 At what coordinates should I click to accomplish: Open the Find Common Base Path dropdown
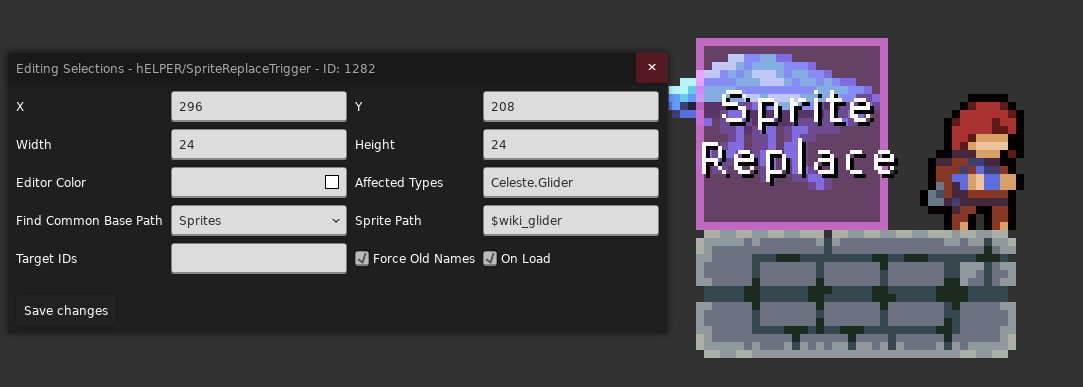tap(259, 220)
